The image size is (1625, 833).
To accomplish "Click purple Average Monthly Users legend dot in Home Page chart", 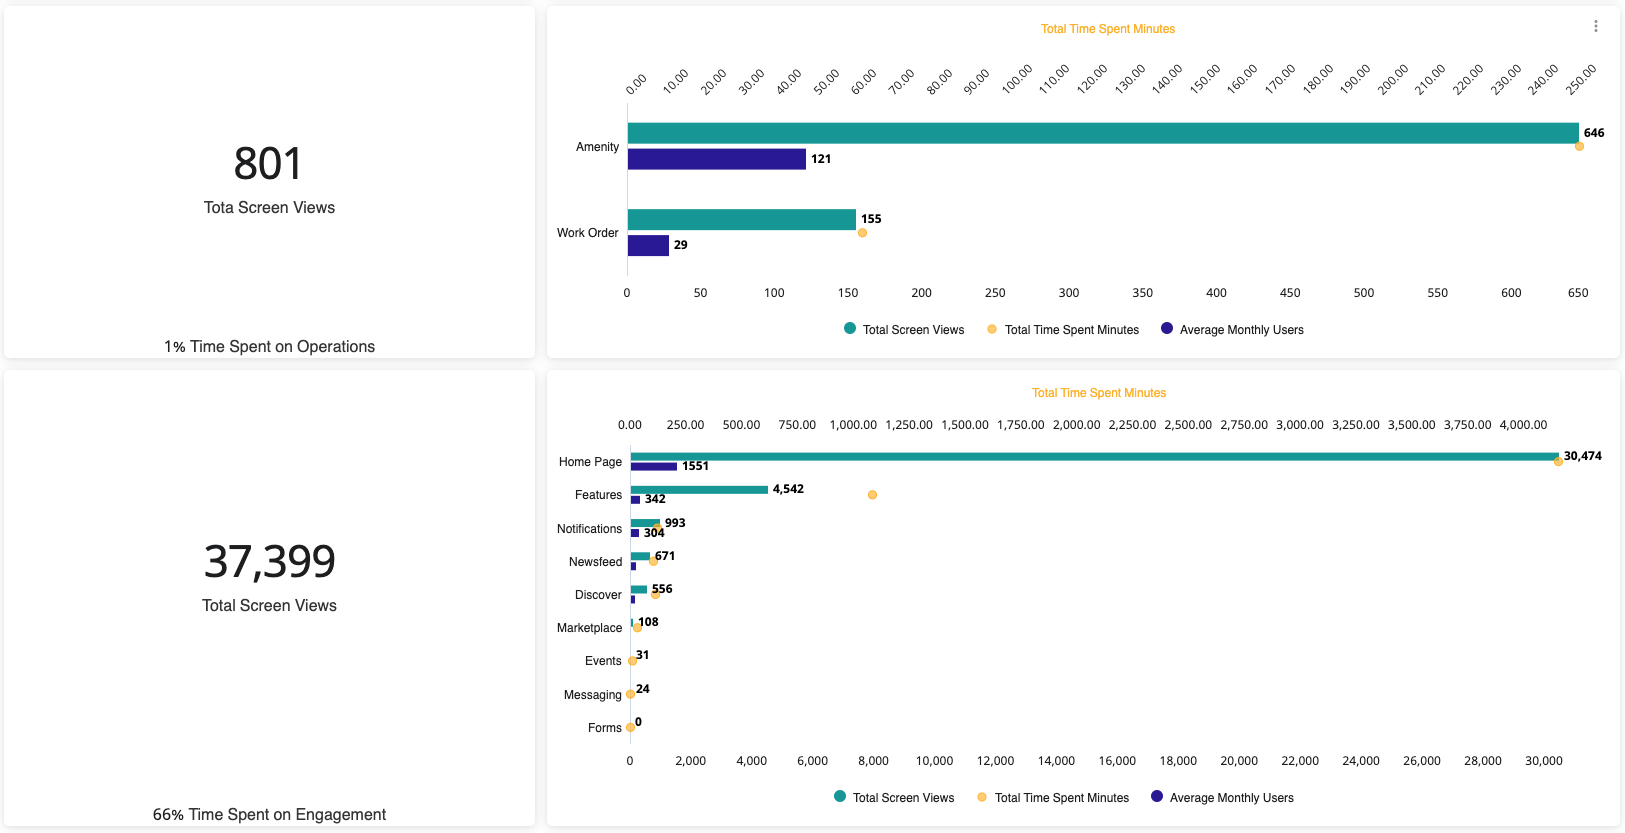I will click(1157, 797).
